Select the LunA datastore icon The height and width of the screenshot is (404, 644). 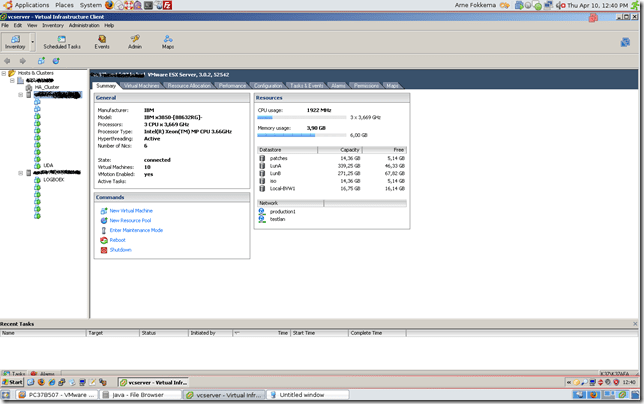(262, 165)
